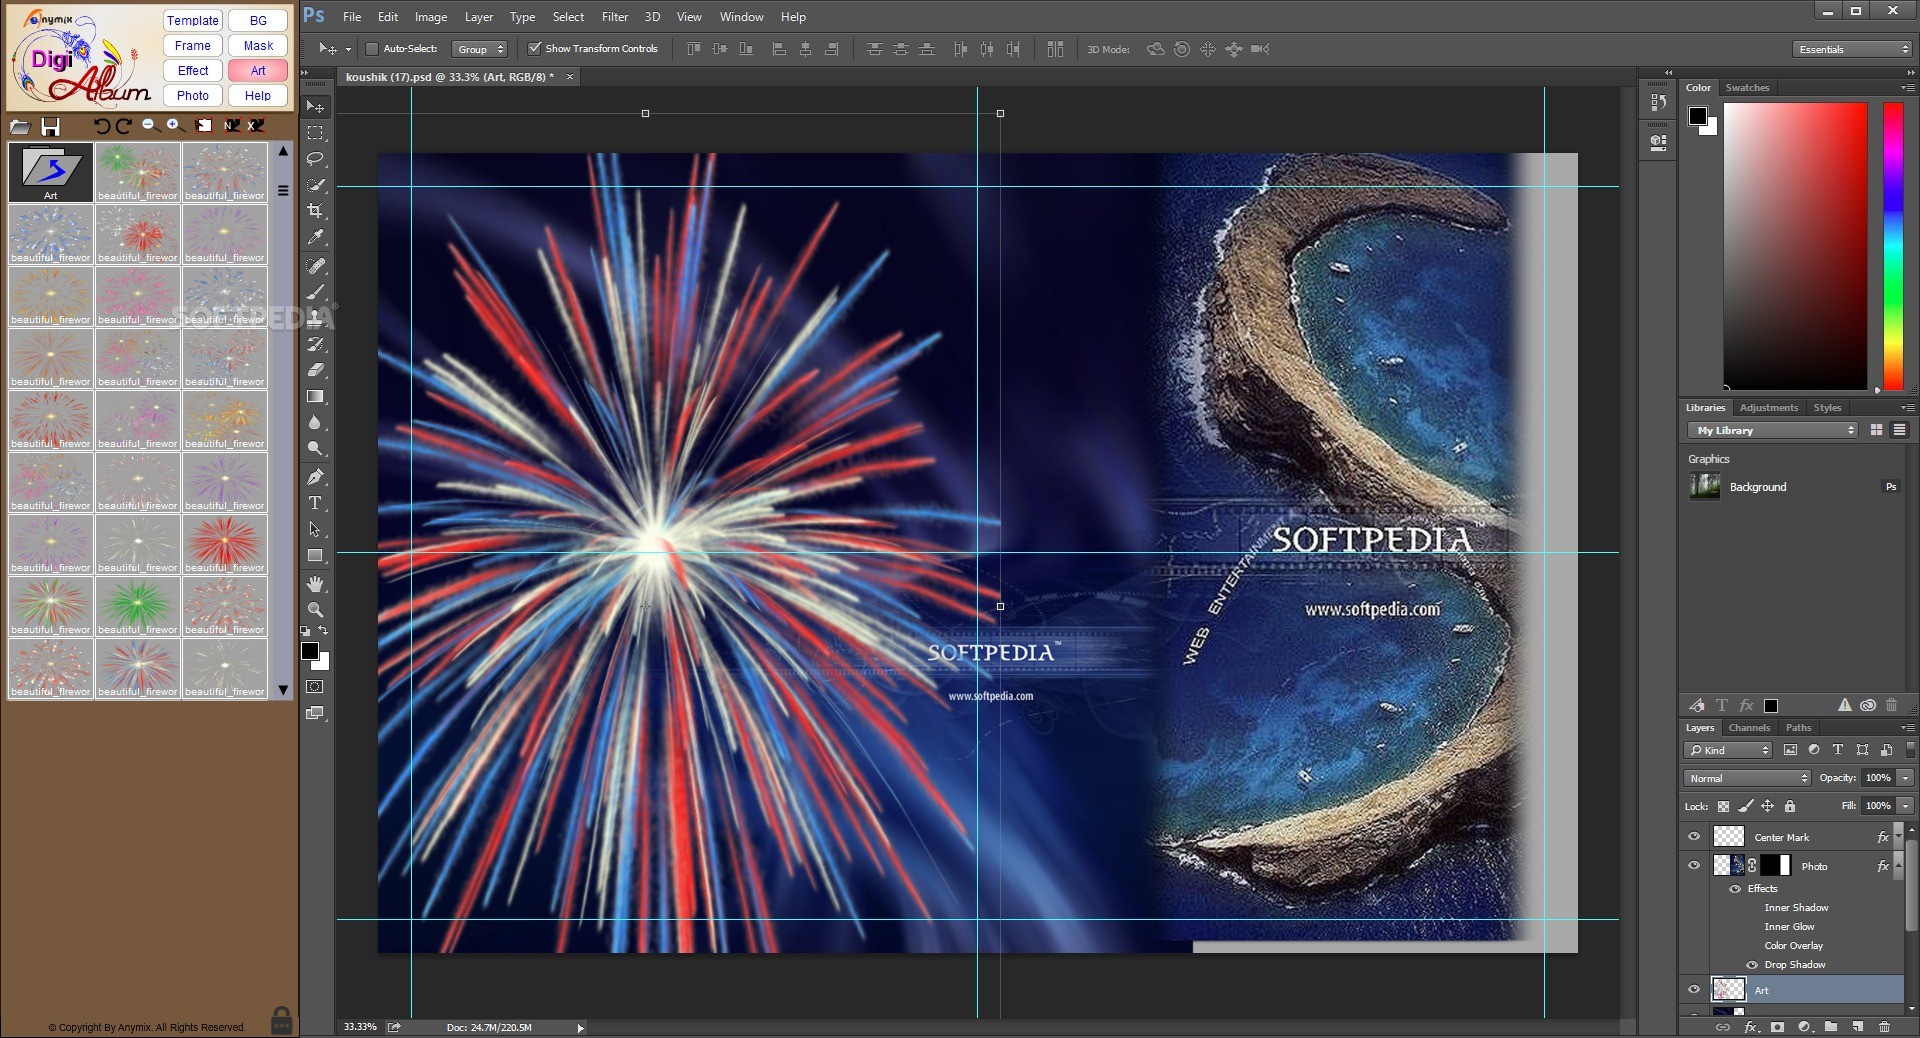Select the Art folder thumbnail
This screenshot has height=1038, width=1920.
click(x=51, y=172)
